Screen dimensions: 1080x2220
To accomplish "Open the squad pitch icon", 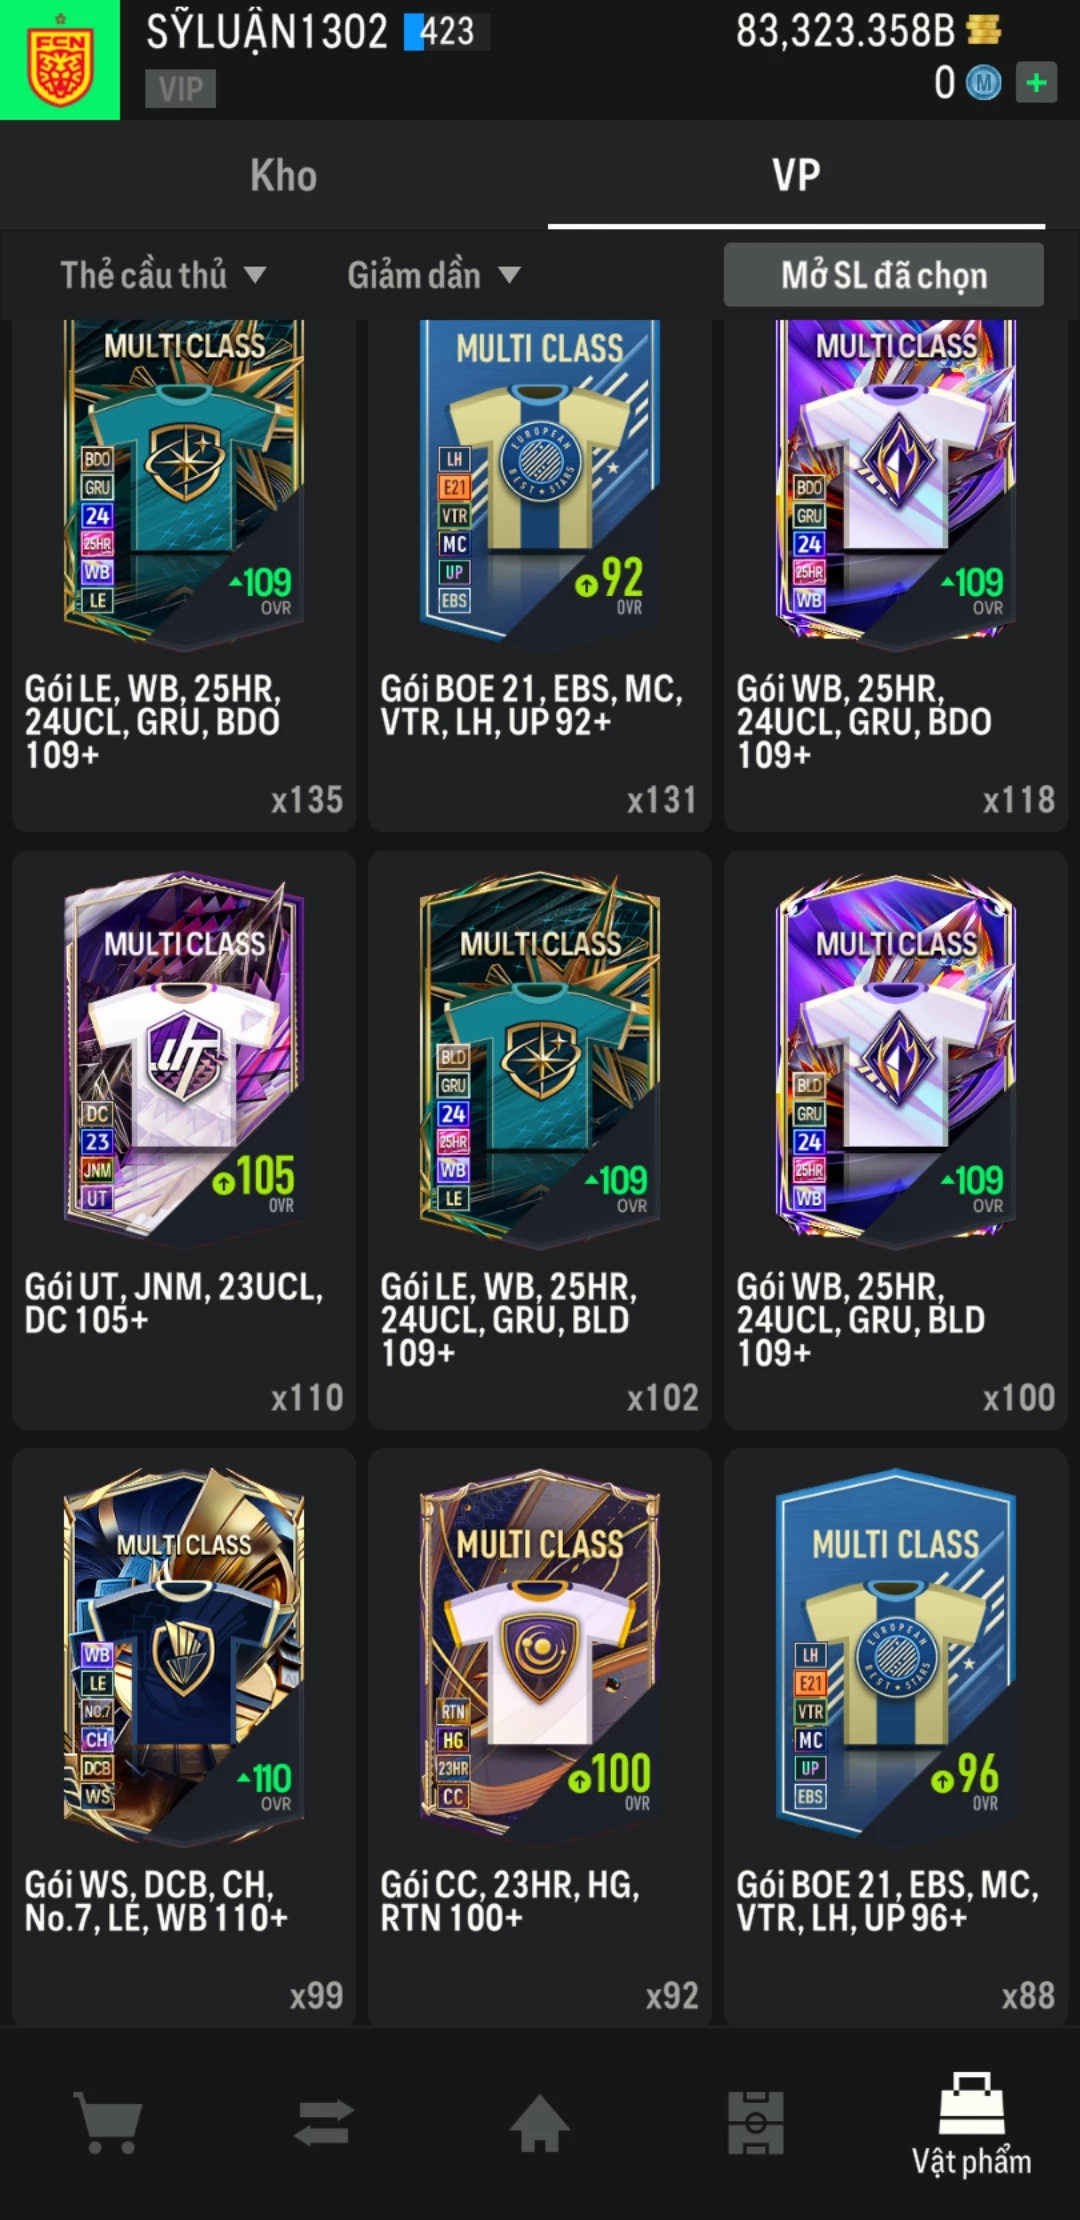I will 756,2122.
